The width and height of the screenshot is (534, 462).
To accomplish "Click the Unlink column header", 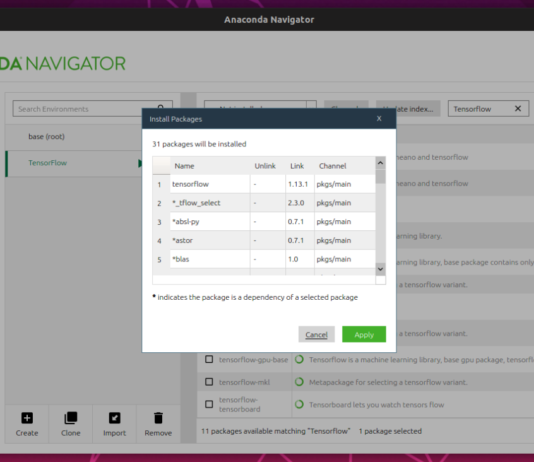I will tap(265, 166).
